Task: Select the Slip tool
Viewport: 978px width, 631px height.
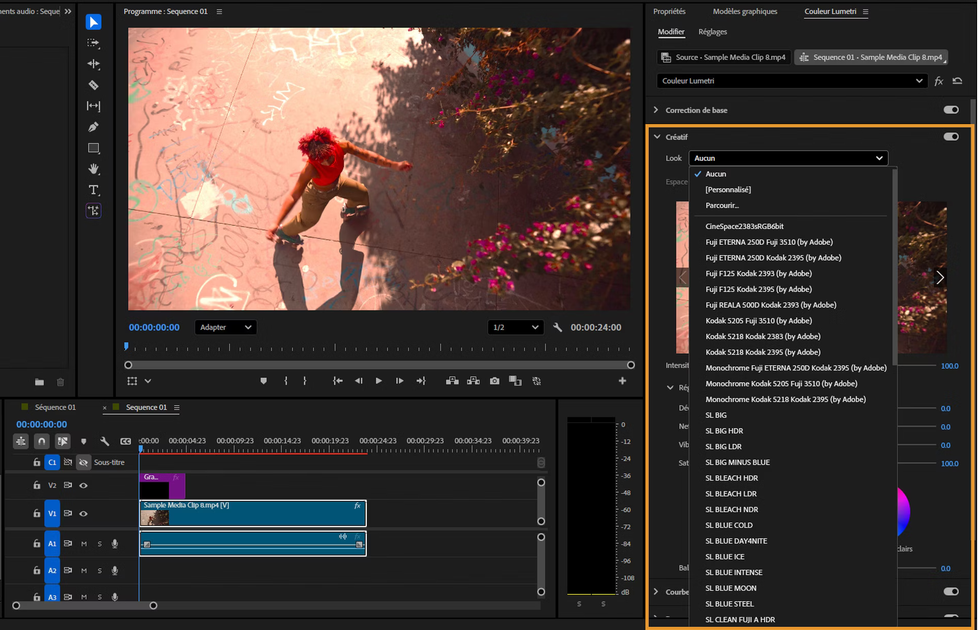Action: point(94,106)
